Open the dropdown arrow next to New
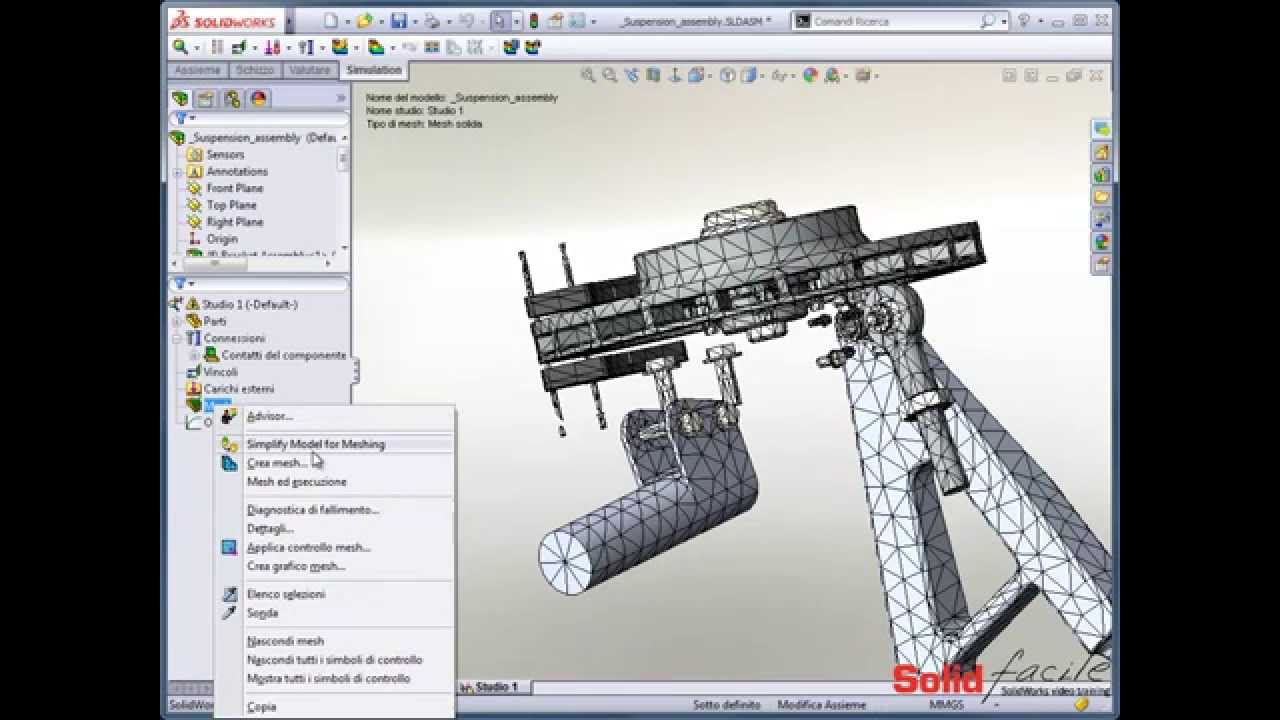 [x=347, y=21]
